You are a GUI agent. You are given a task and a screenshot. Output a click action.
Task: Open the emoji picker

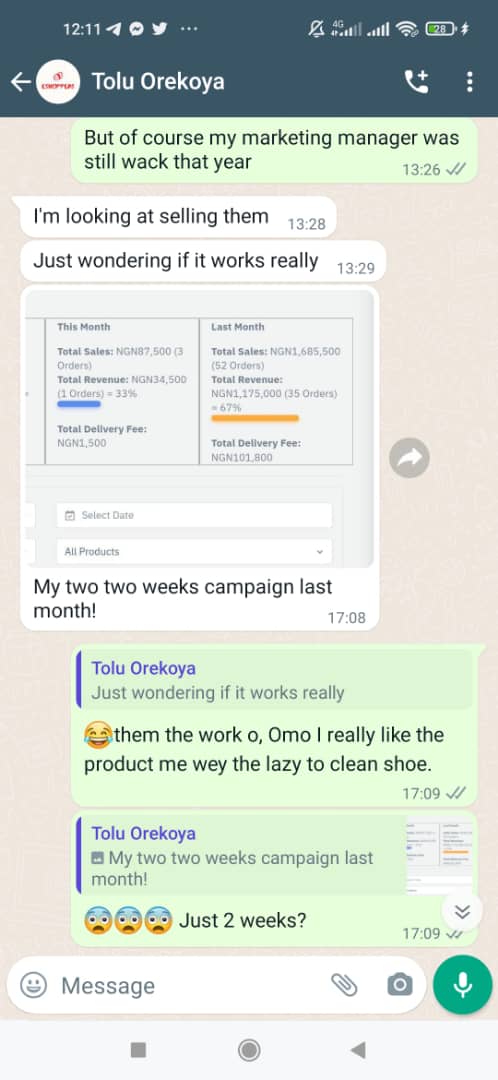pyautogui.click(x=33, y=985)
